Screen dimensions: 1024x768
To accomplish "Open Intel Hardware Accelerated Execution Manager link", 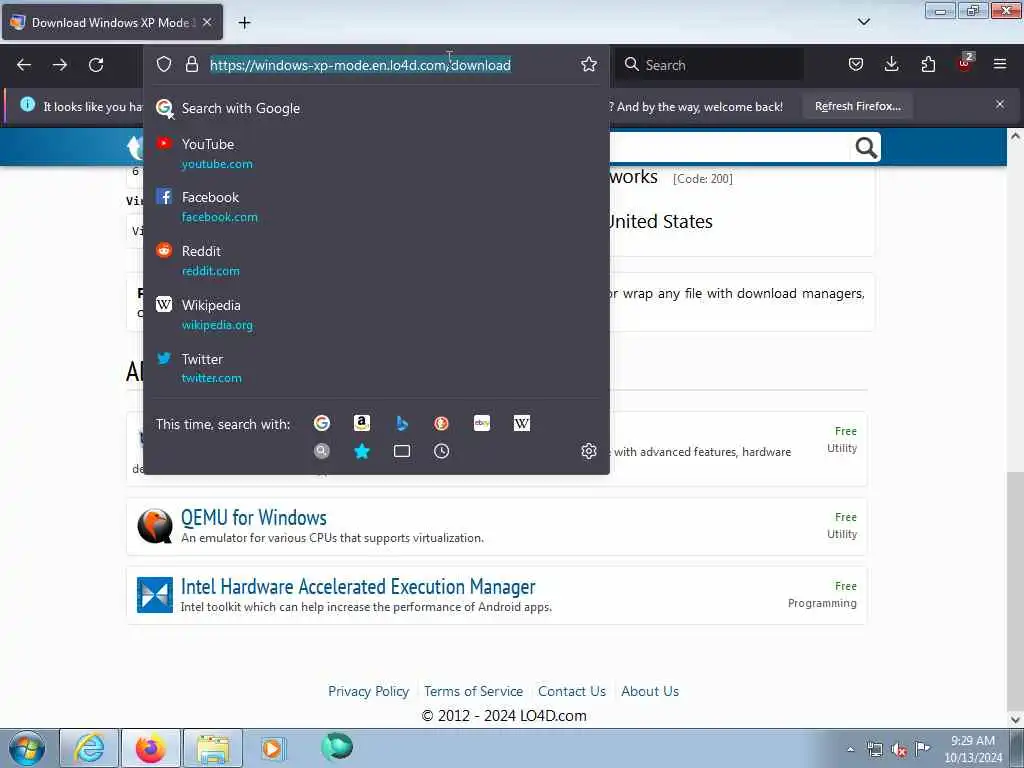I will [x=358, y=586].
